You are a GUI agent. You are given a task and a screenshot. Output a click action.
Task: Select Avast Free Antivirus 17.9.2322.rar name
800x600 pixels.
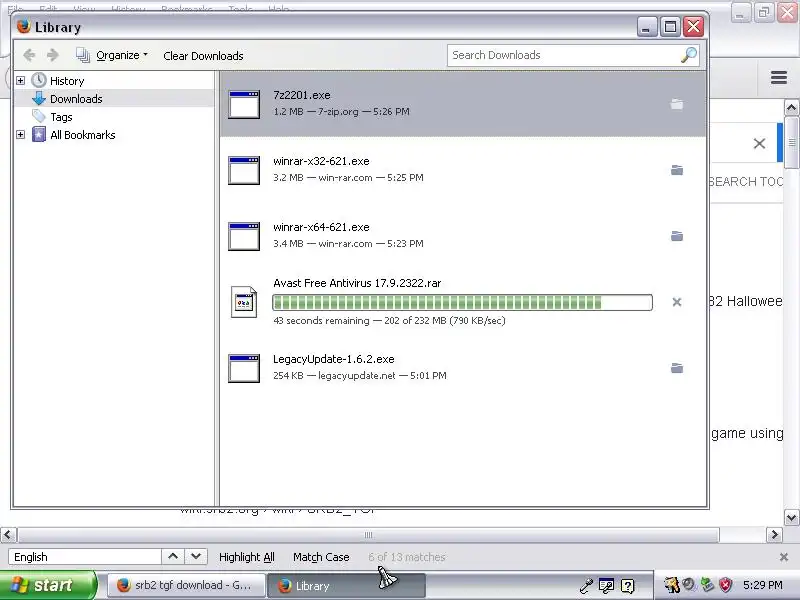(357, 283)
